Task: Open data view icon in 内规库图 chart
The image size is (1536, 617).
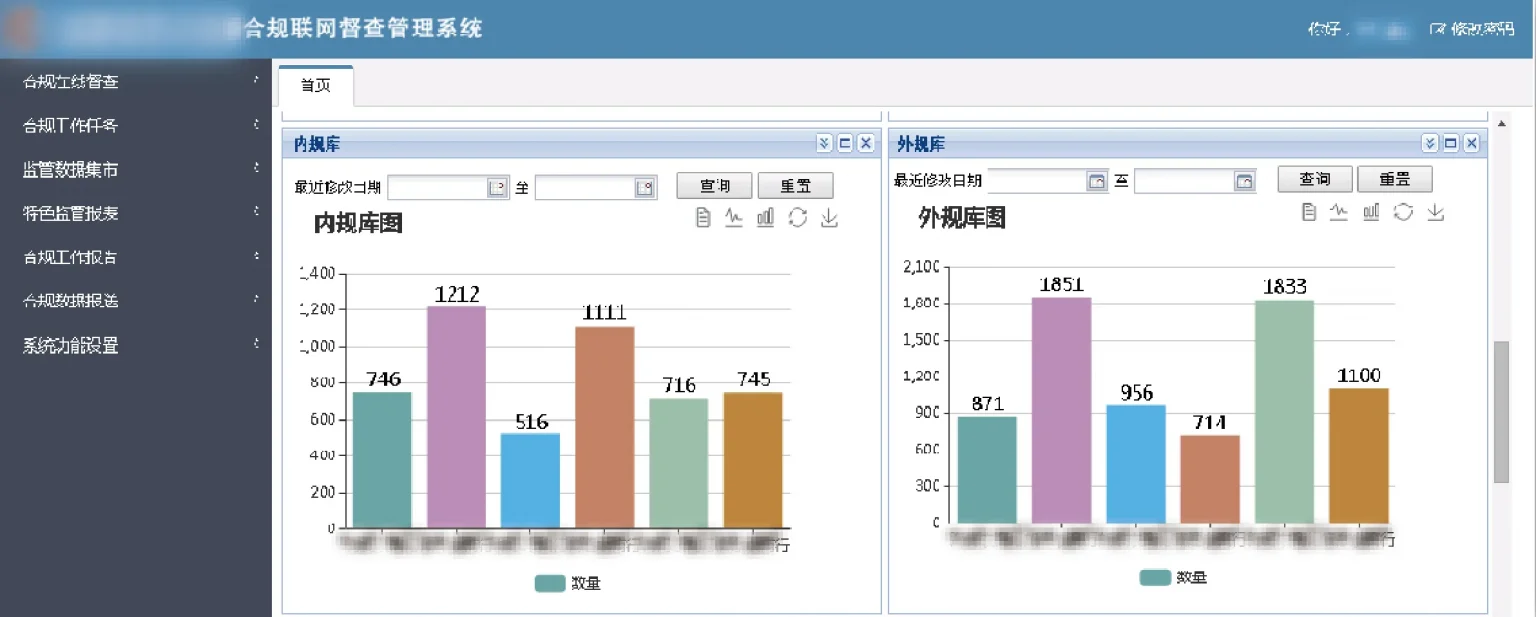Action: [x=703, y=218]
